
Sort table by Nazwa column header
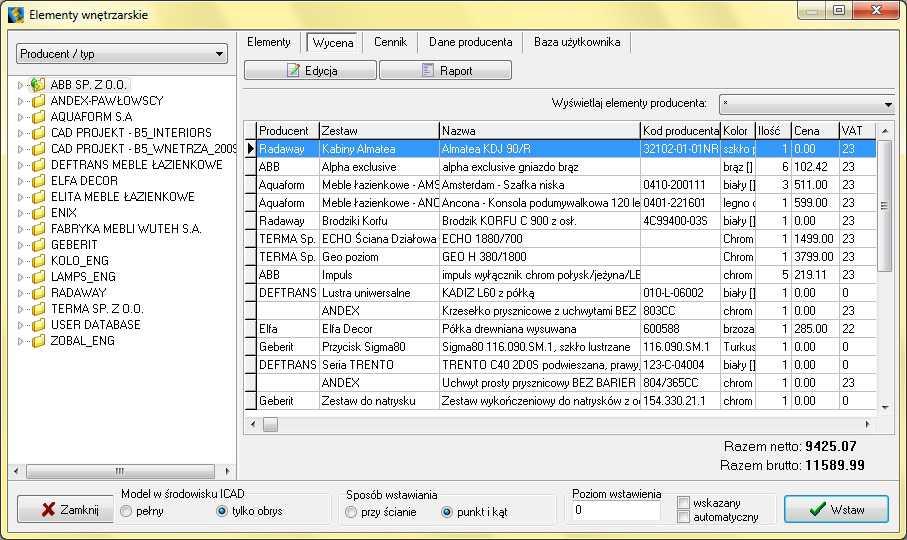point(540,131)
